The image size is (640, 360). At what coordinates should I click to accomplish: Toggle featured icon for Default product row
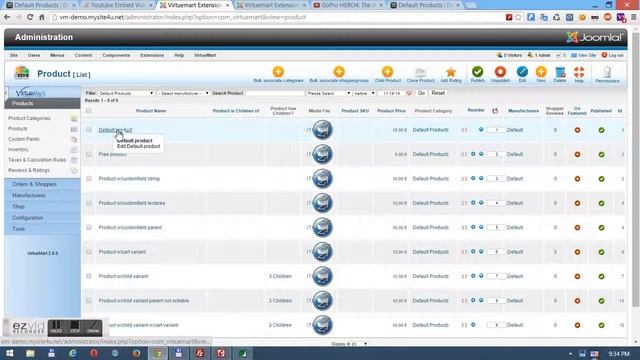[x=577, y=130]
